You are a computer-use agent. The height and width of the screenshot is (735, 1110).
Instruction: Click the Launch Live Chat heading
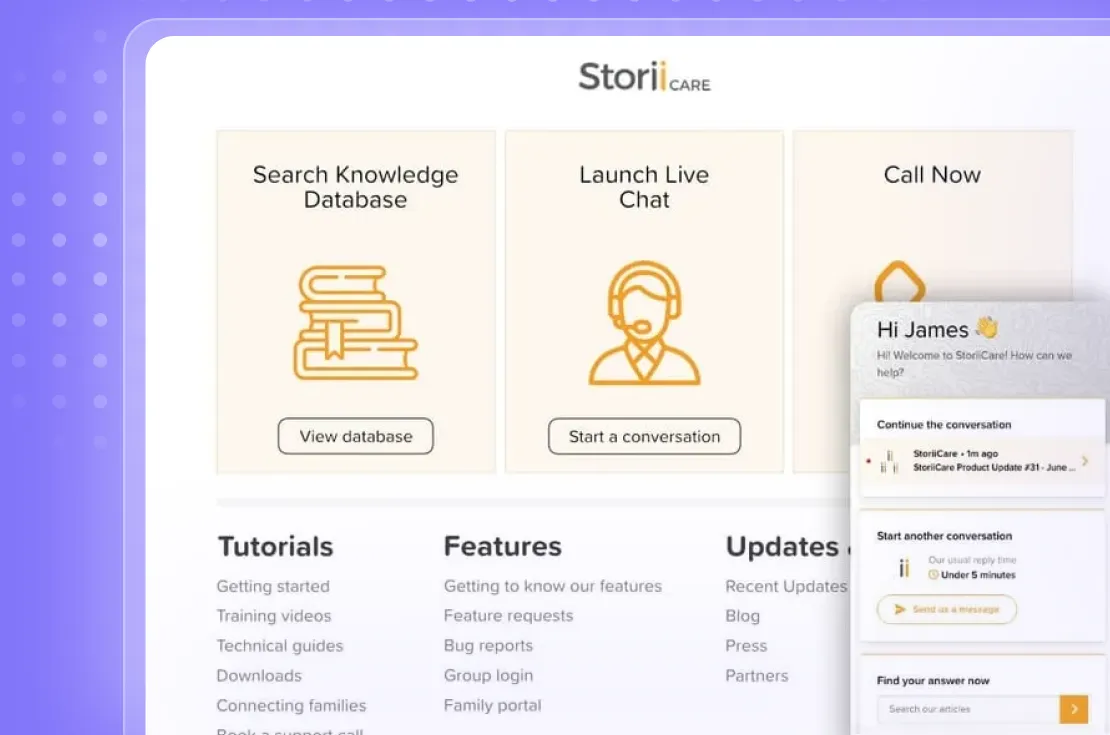pos(644,187)
